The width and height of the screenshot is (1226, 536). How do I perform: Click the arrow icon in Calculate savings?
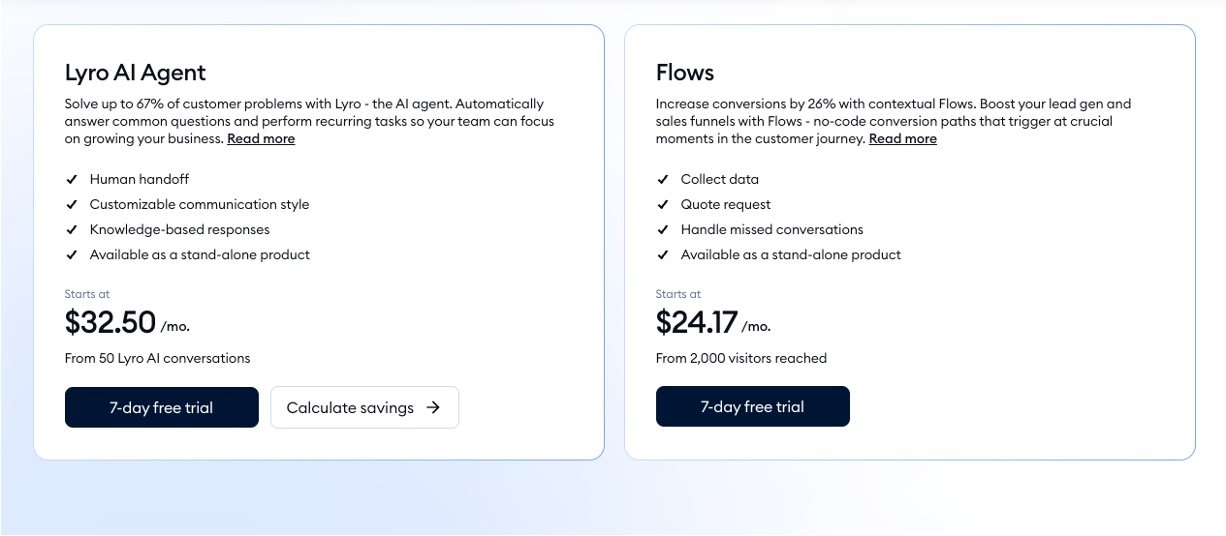[433, 408]
